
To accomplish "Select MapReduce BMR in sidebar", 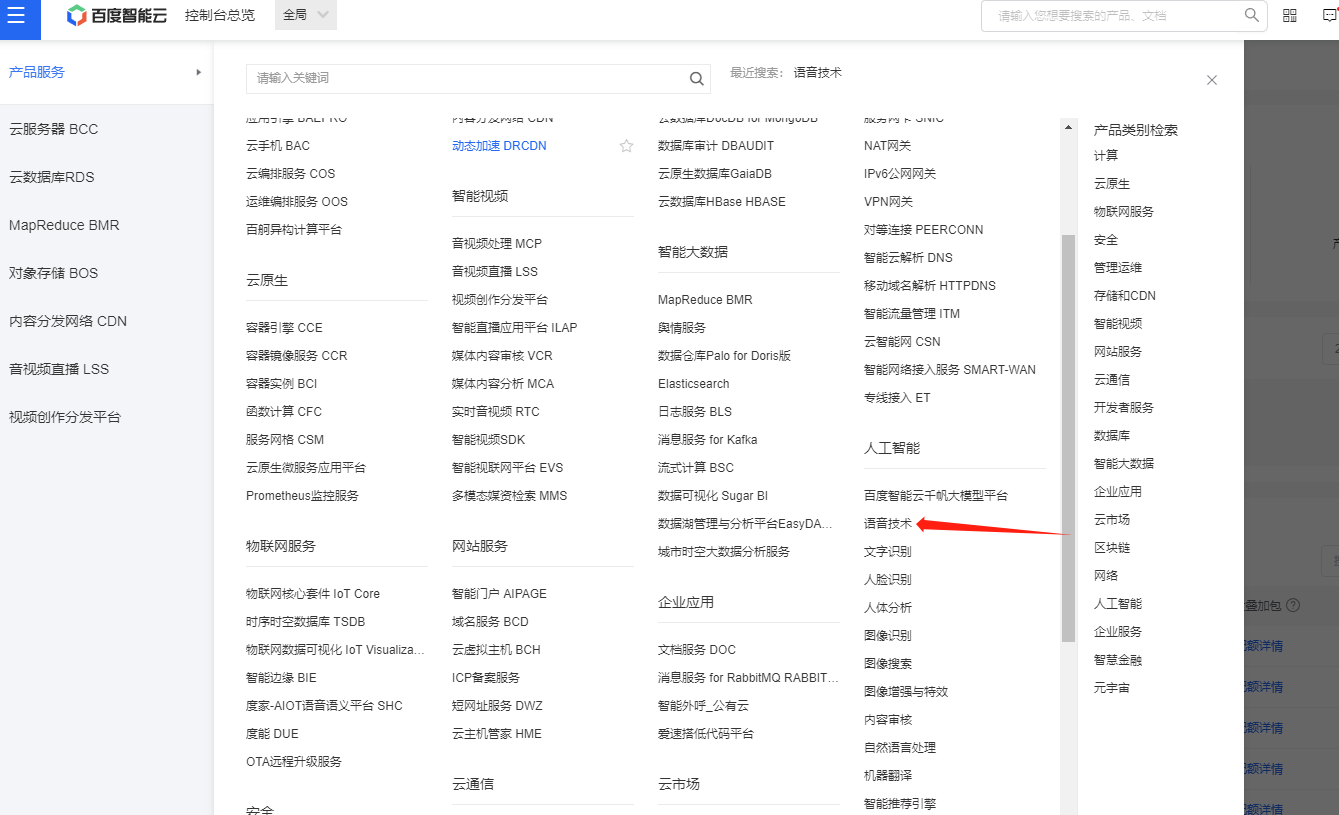I will (x=64, y=225).
